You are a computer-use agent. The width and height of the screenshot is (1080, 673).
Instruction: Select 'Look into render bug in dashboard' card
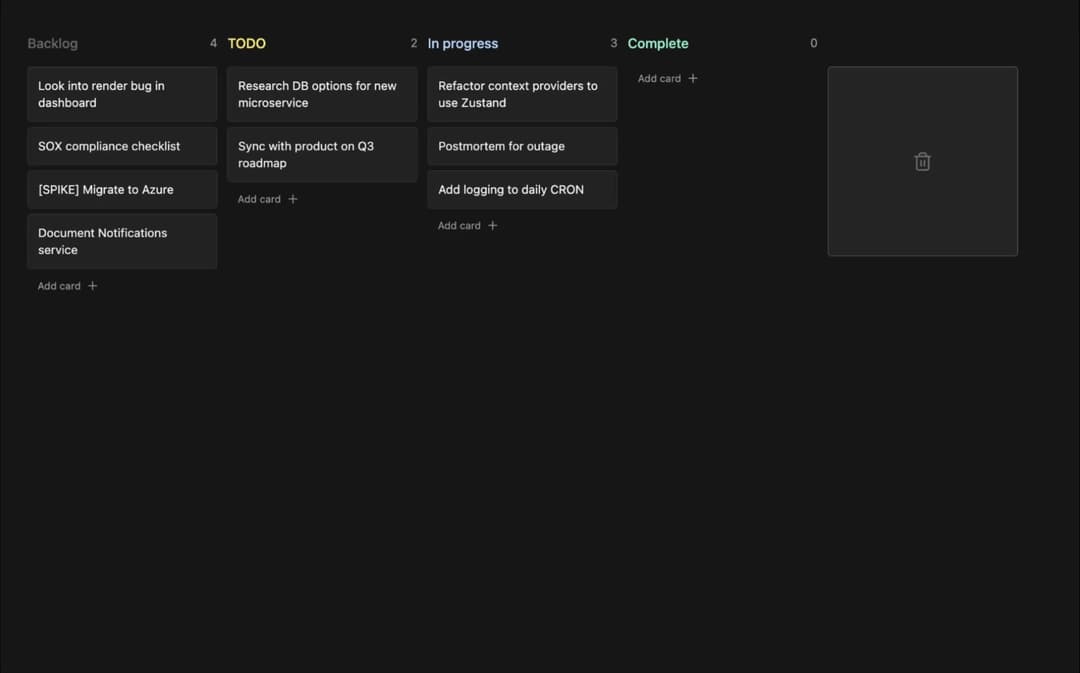(122, 94)
